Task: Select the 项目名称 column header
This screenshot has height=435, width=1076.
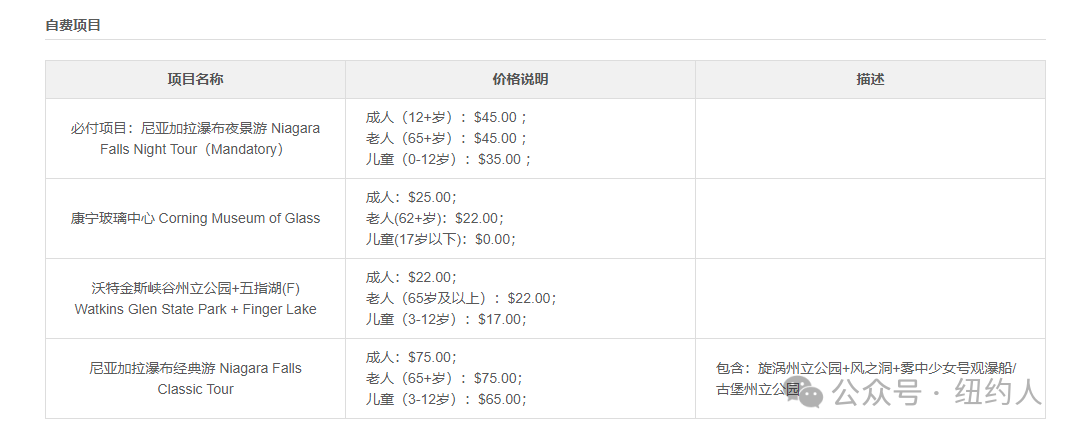Action: (x=196, y=79)
